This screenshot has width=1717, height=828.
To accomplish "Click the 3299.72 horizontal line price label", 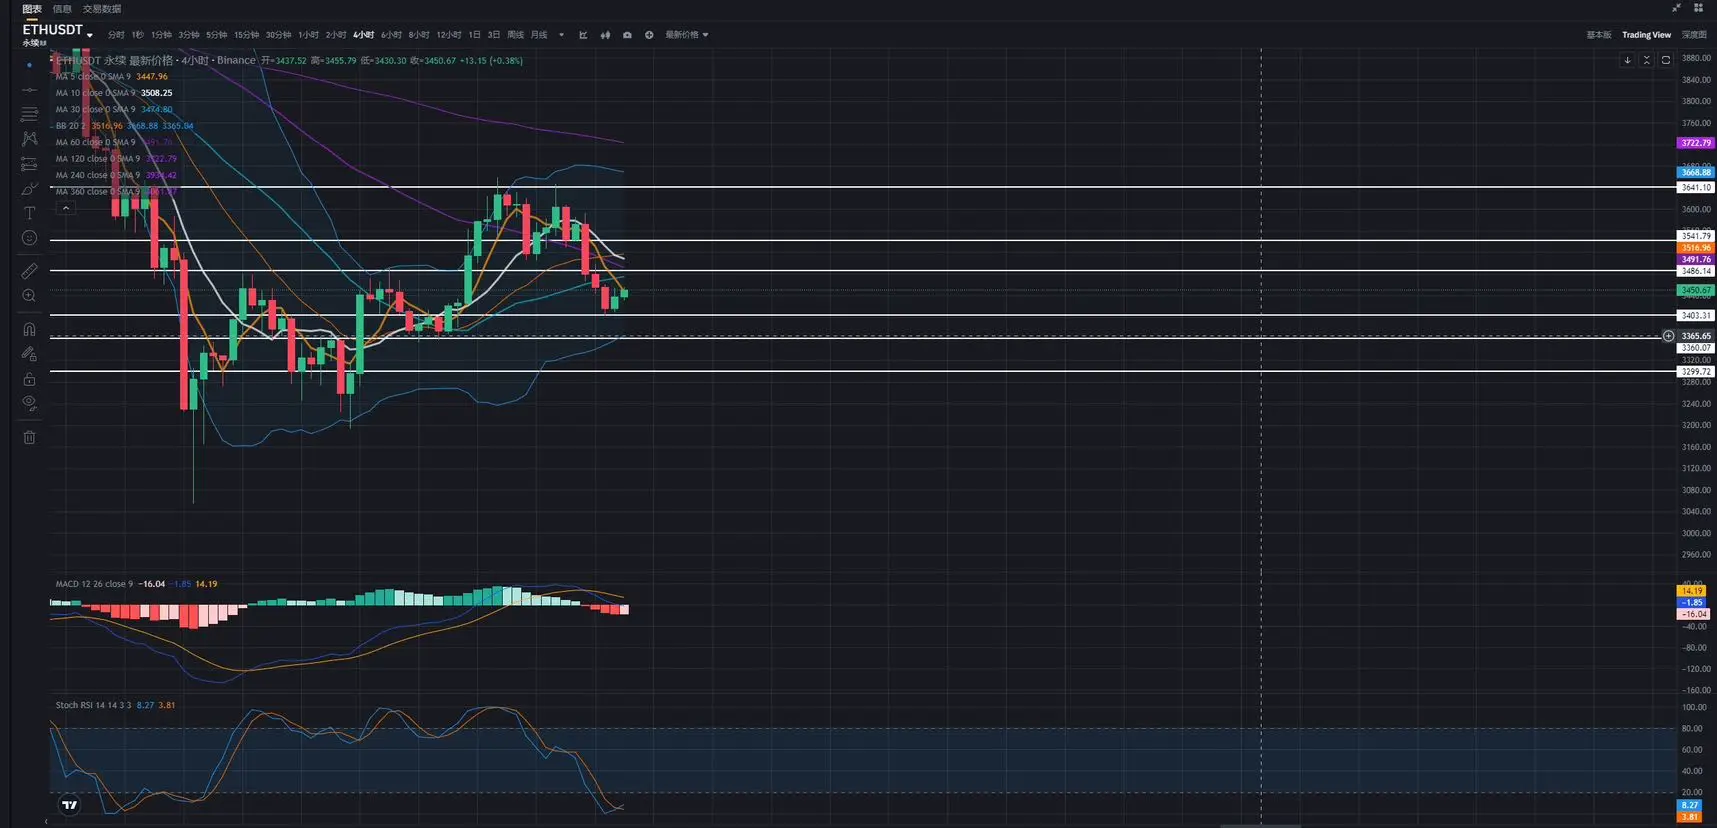I will (1695, 372).
